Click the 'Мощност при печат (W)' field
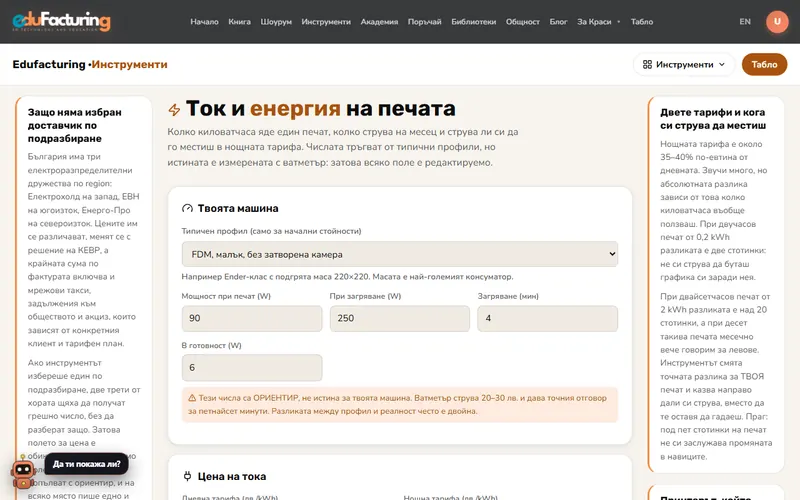The image size is (800, 500). click(x=252, y=318)
